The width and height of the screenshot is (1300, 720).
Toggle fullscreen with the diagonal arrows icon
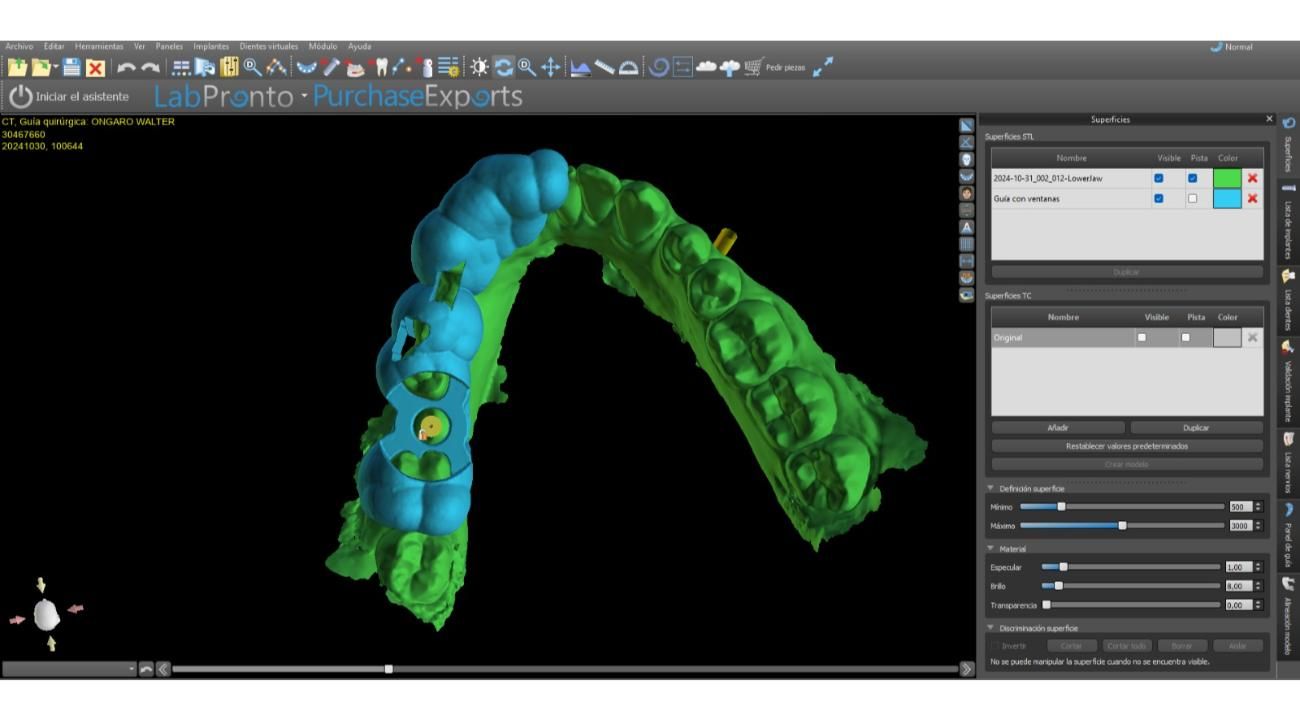point(822,67)
